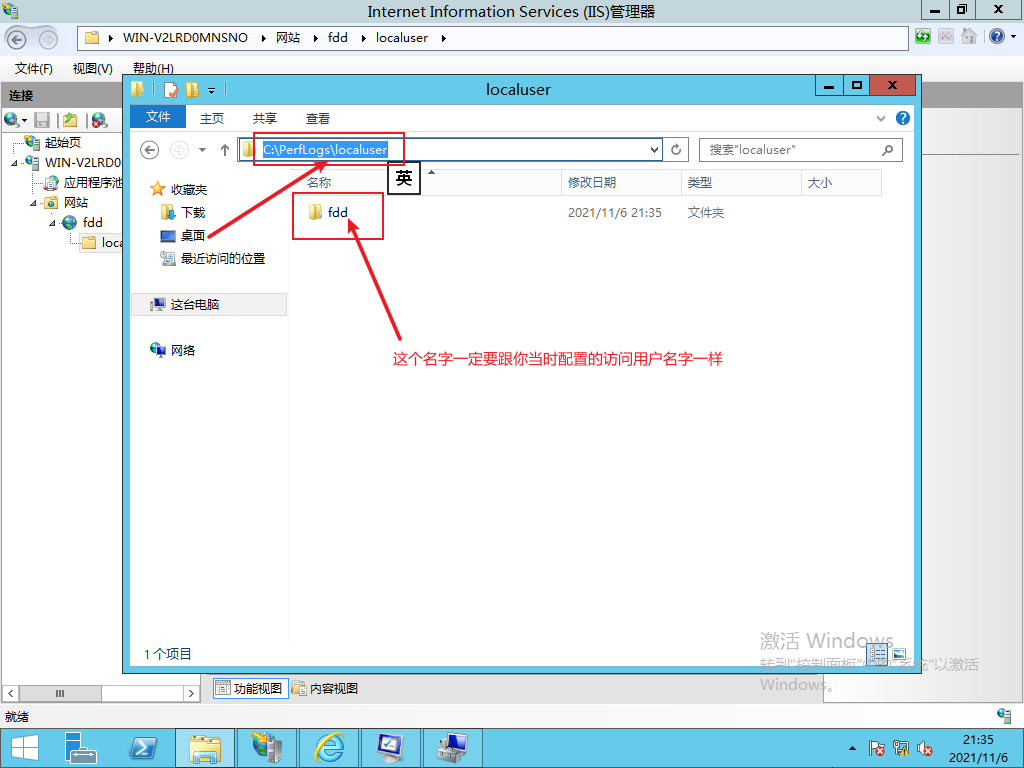The image size is (1024, 768).
Task: Click the 网站 breadcrumb in IIS address bar
Action: (x=288, y=38)
